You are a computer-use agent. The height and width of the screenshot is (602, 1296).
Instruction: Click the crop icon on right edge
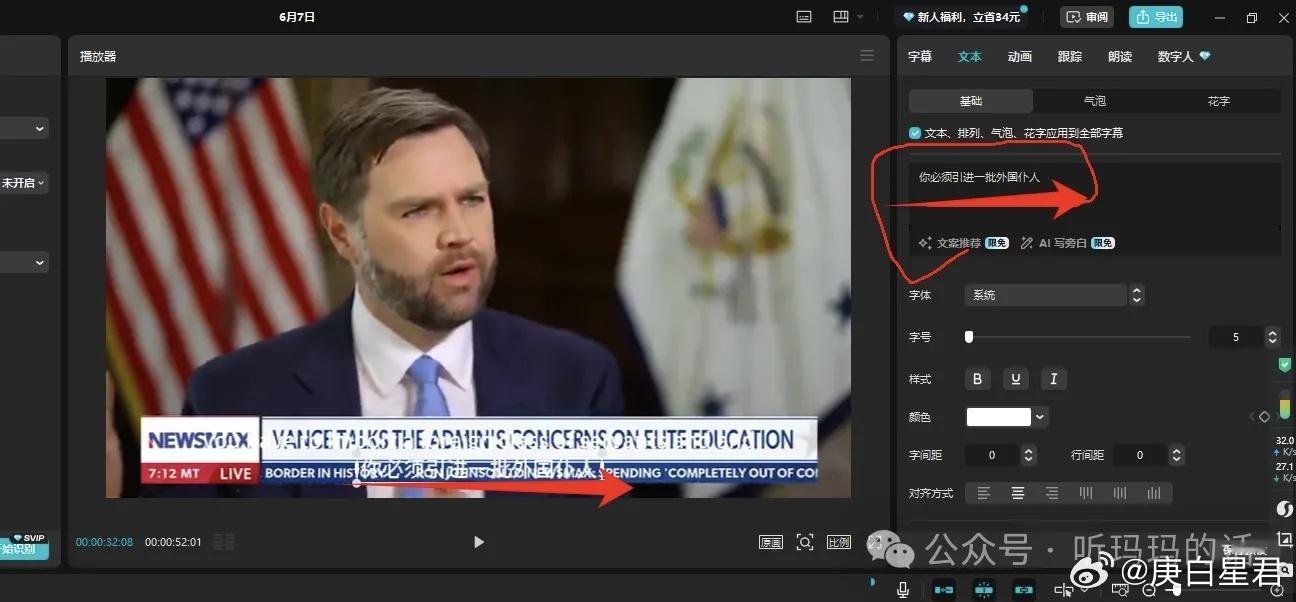click(1285, 540)
